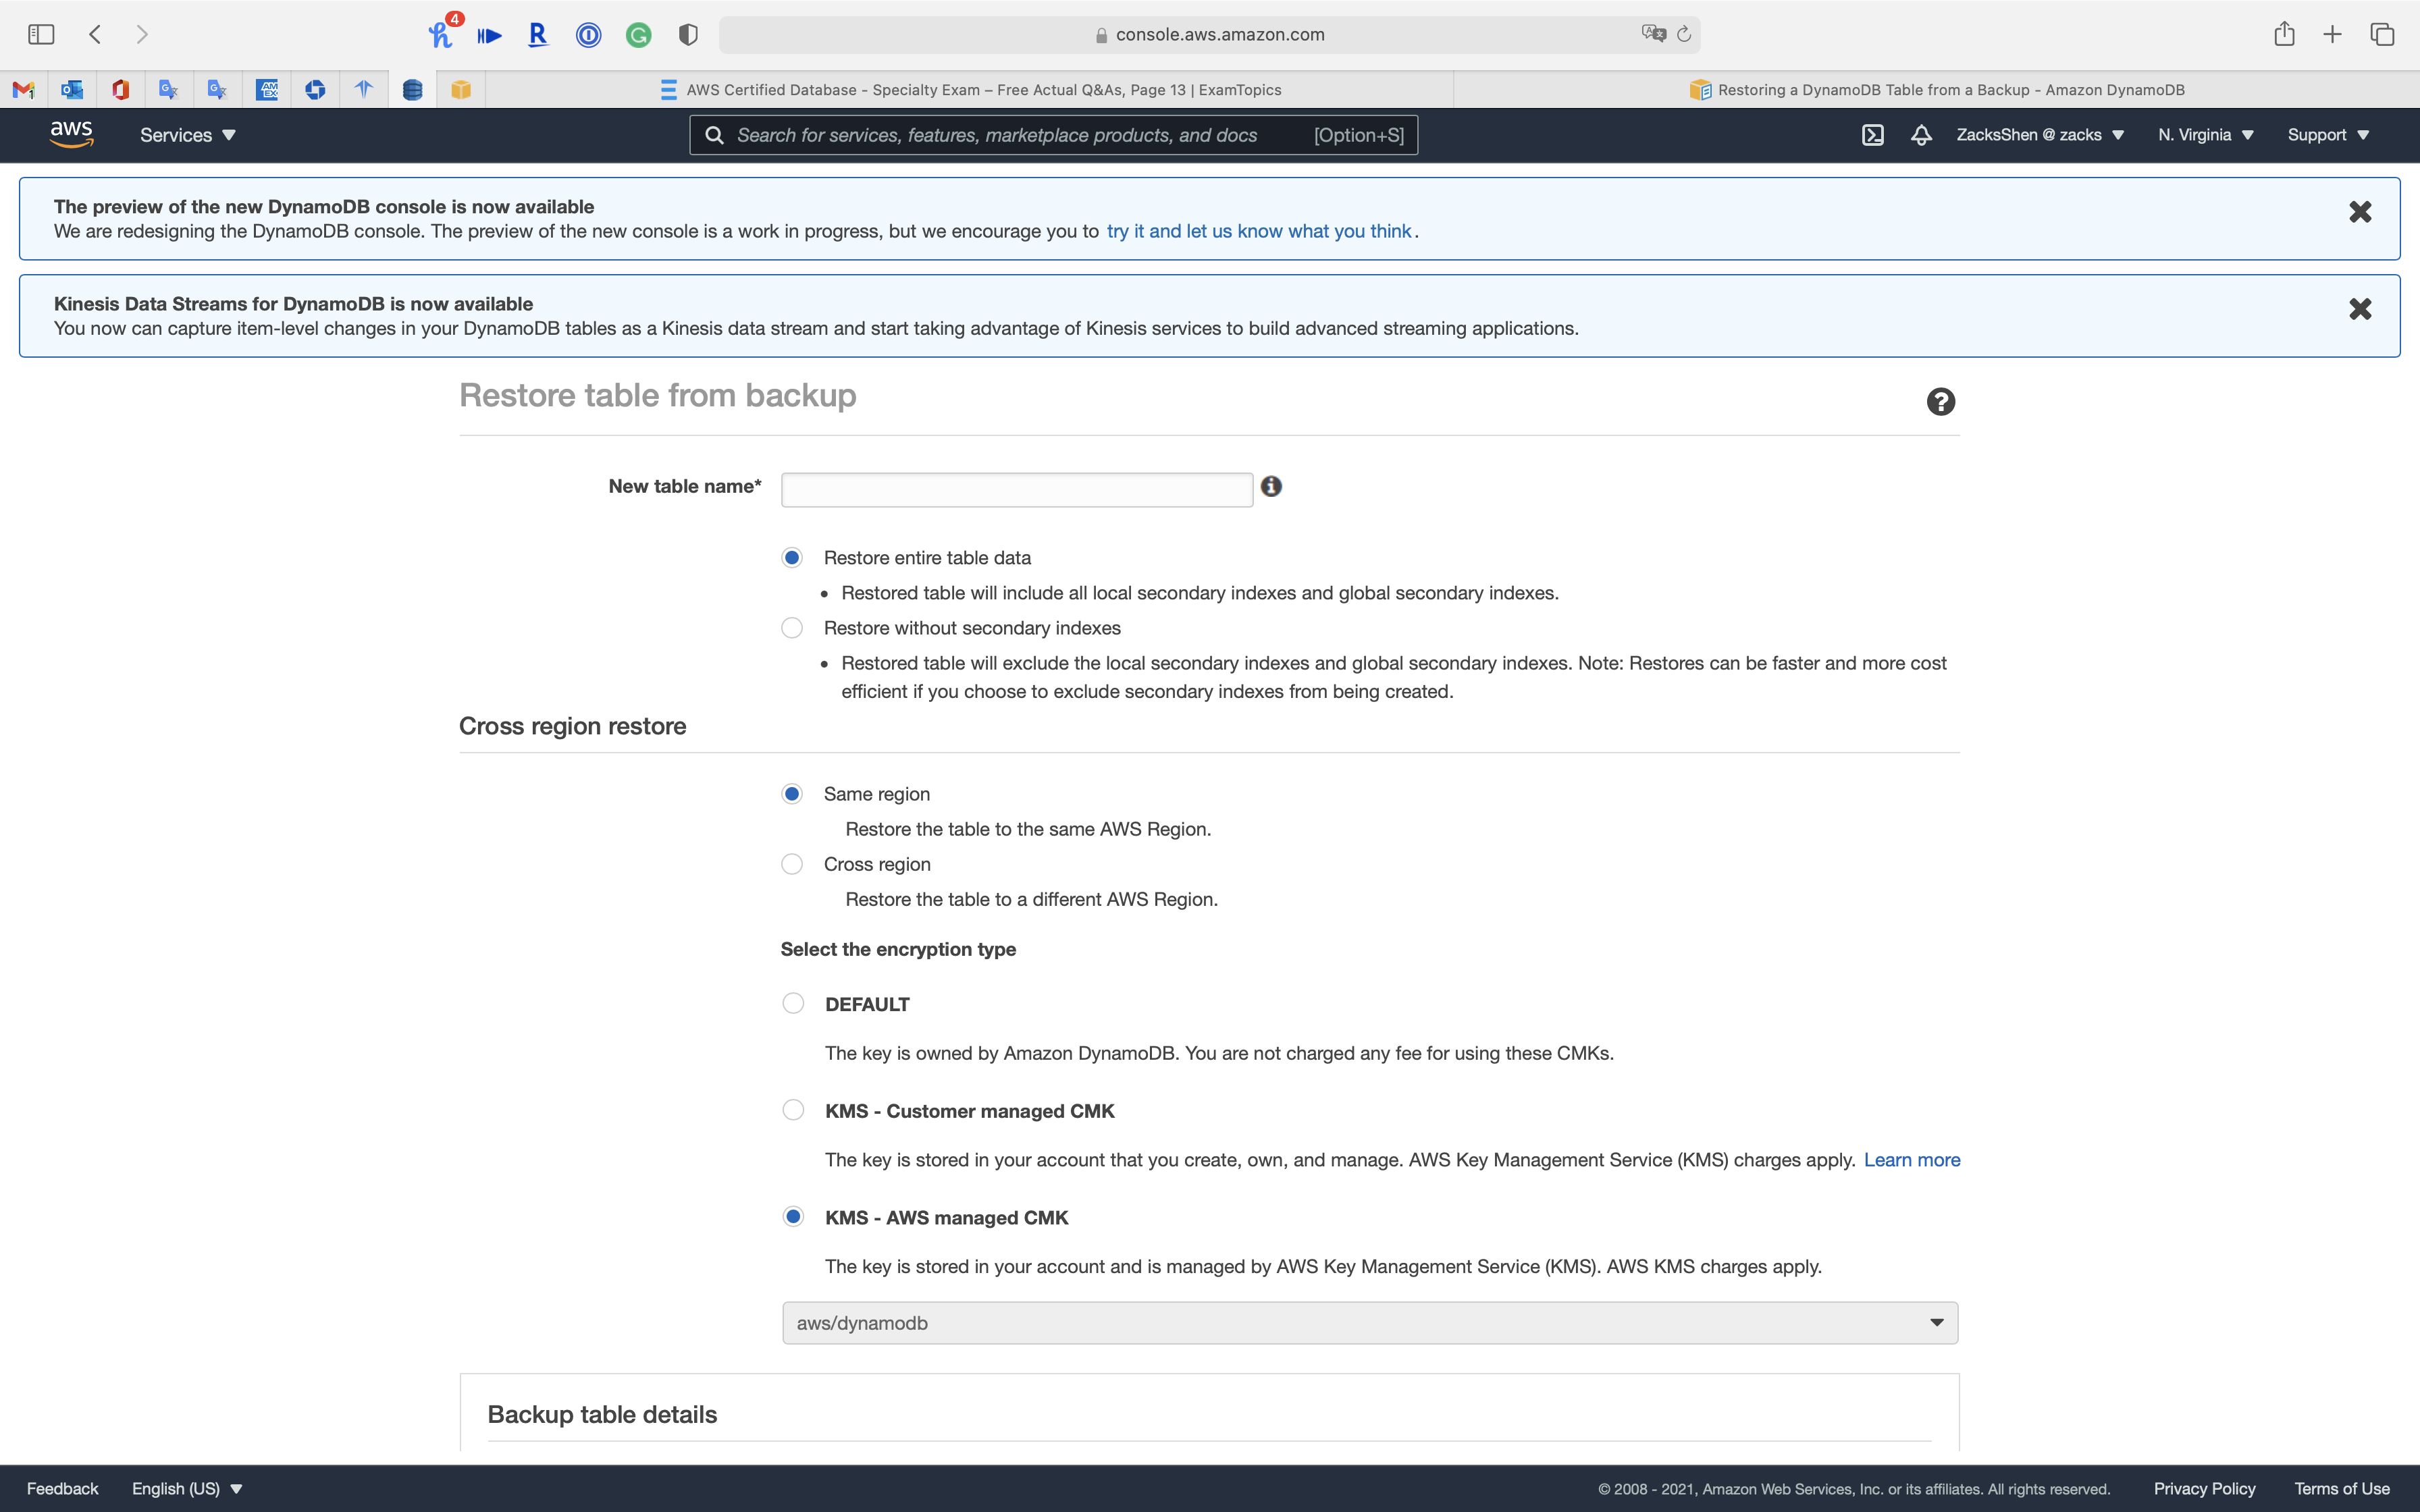The width and height of the screenshot is (2420, 1512).
Task: Select KMS - Customer managed CMK
Action: click(793, 1110)
